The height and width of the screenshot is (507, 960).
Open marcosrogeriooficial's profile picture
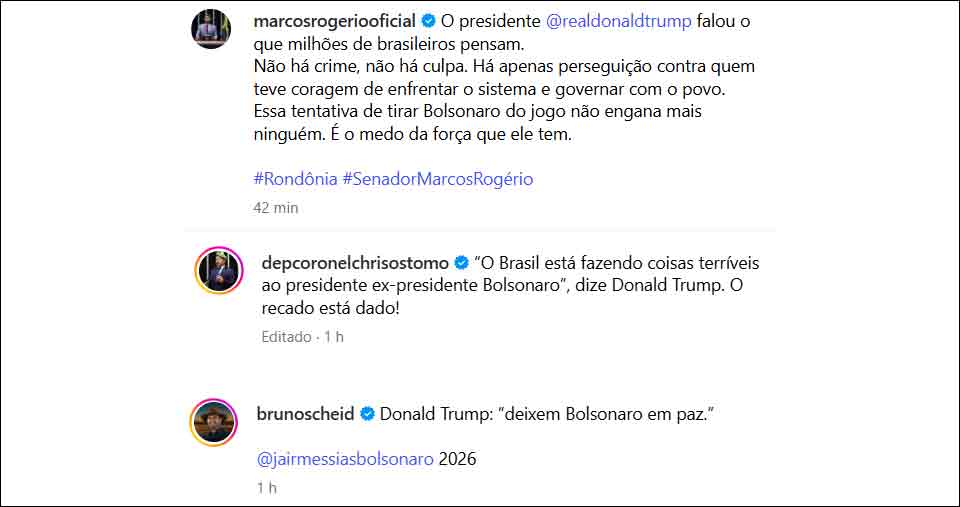(211, 29)
